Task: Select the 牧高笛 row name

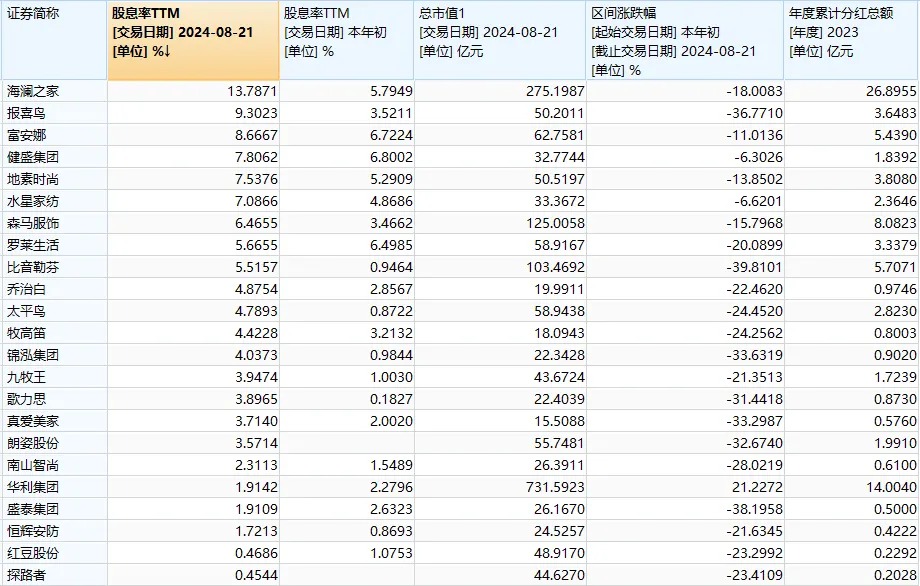Action: tap(26, 333)
